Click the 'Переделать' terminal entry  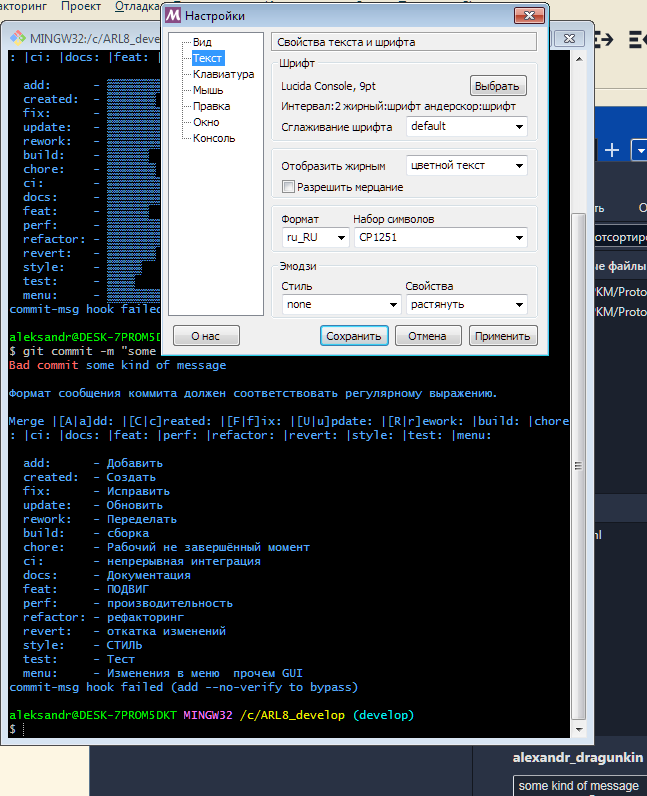[142, 519]
